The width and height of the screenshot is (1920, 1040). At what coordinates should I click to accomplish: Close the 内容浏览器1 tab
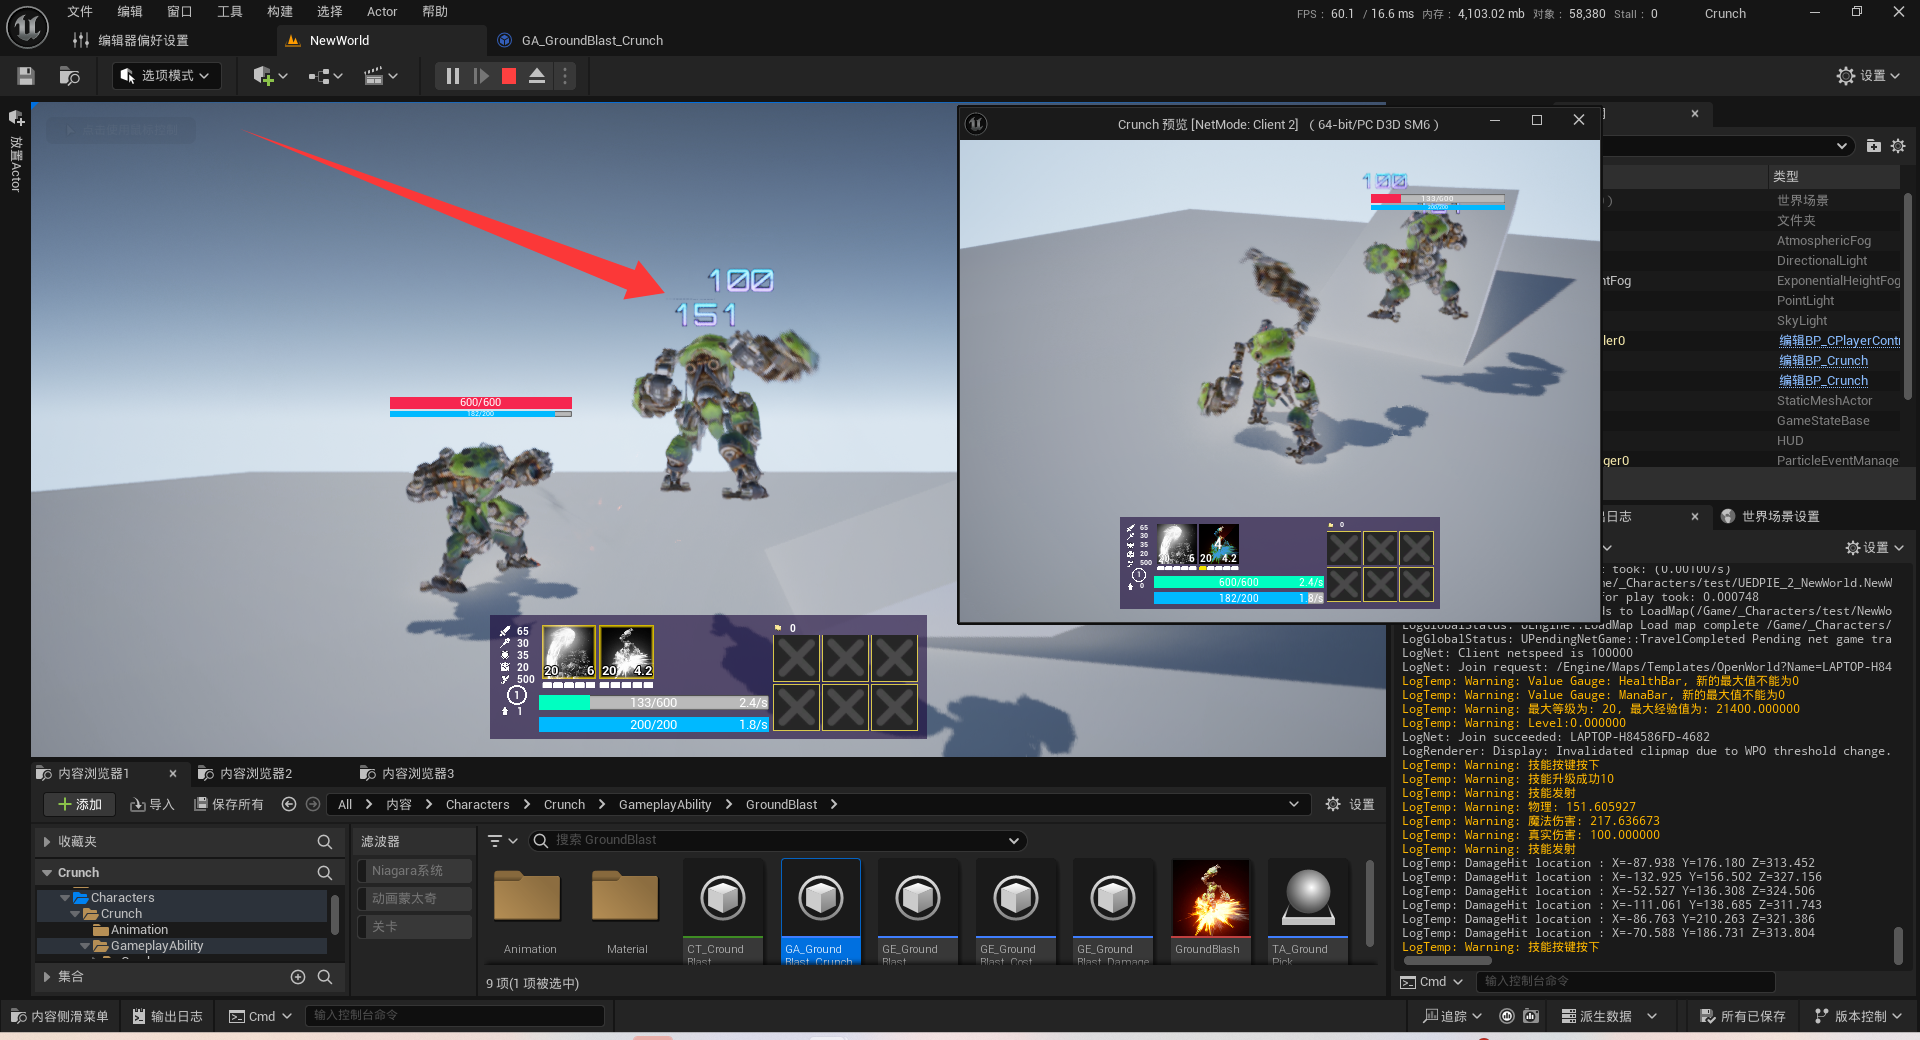173,774
